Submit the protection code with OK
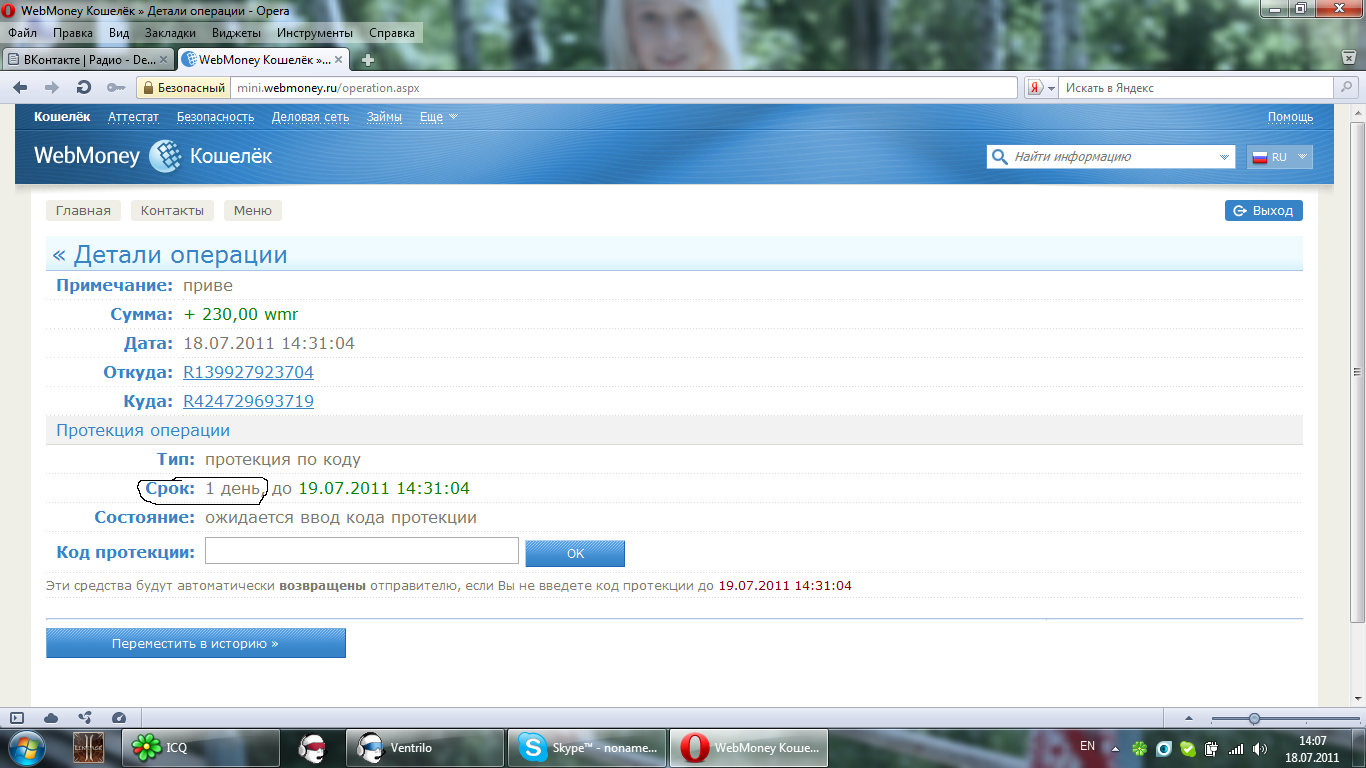 (575, 553)
